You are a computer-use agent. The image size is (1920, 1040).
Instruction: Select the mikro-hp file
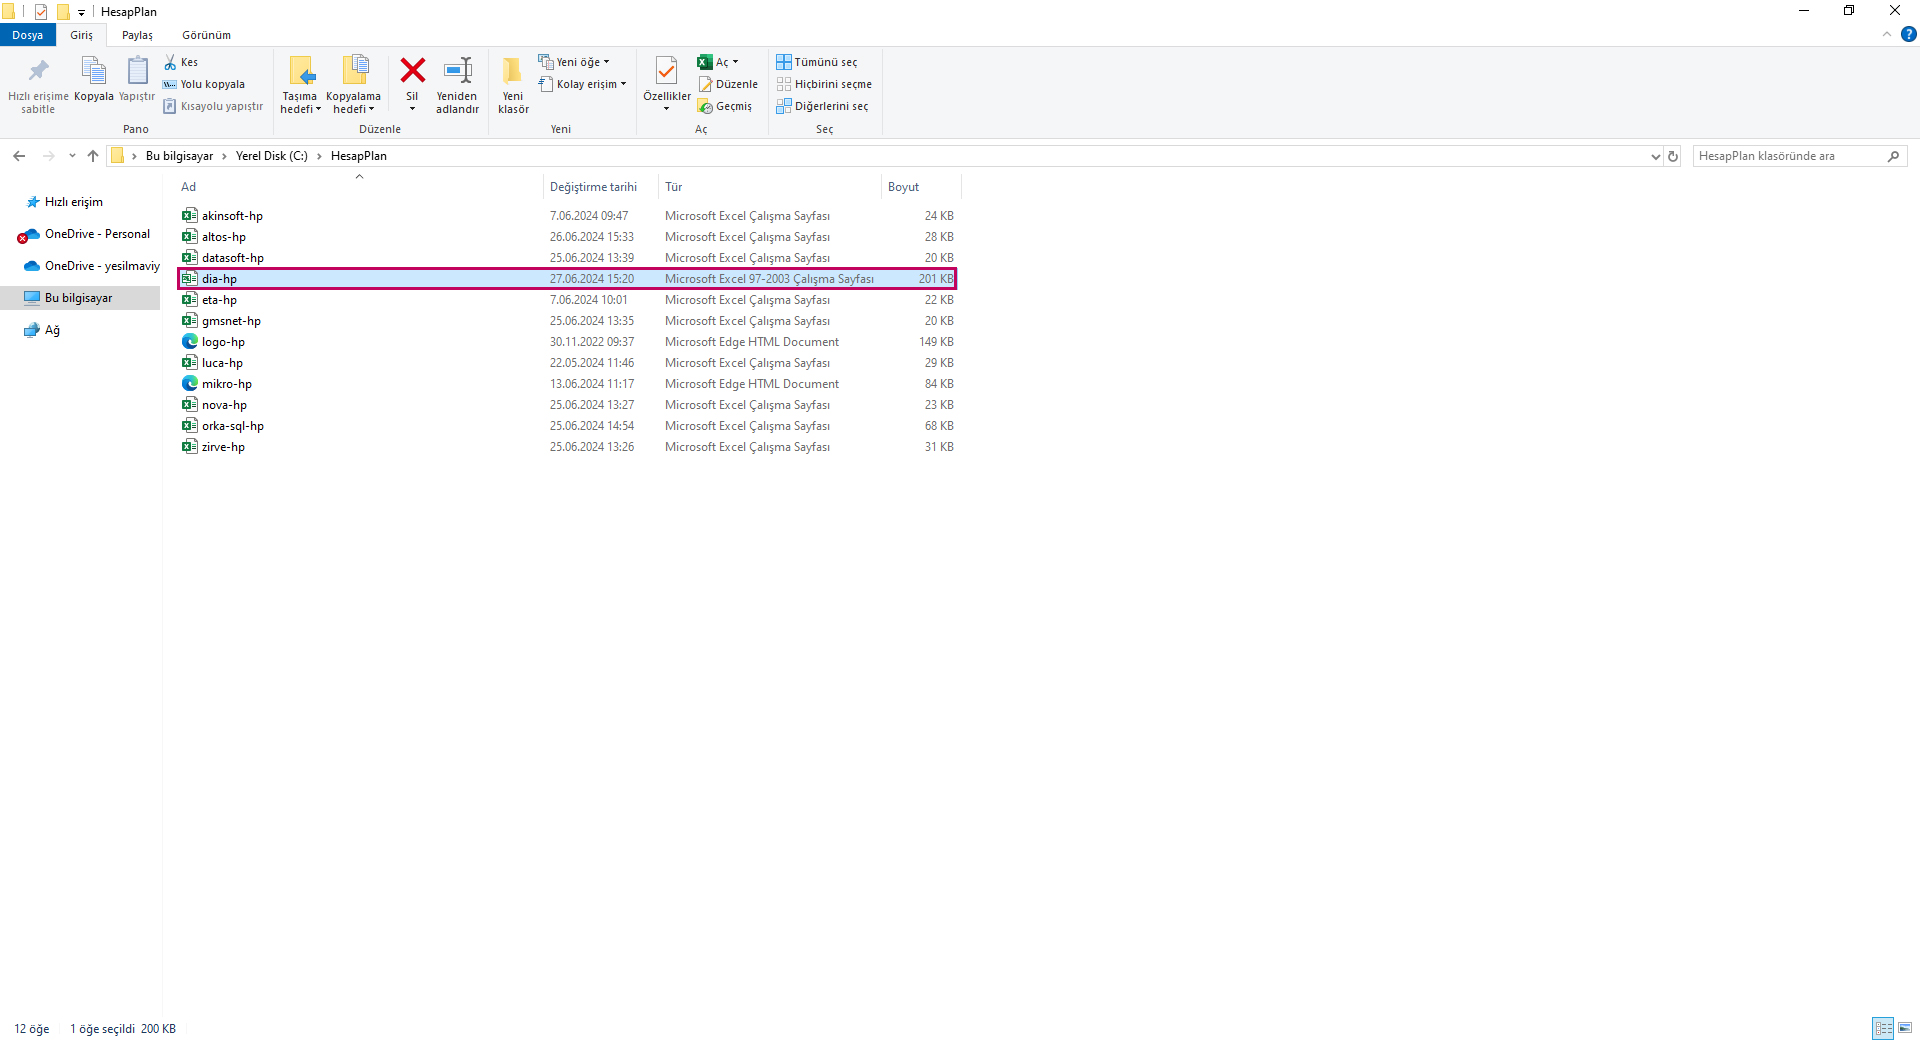[567, 384]
